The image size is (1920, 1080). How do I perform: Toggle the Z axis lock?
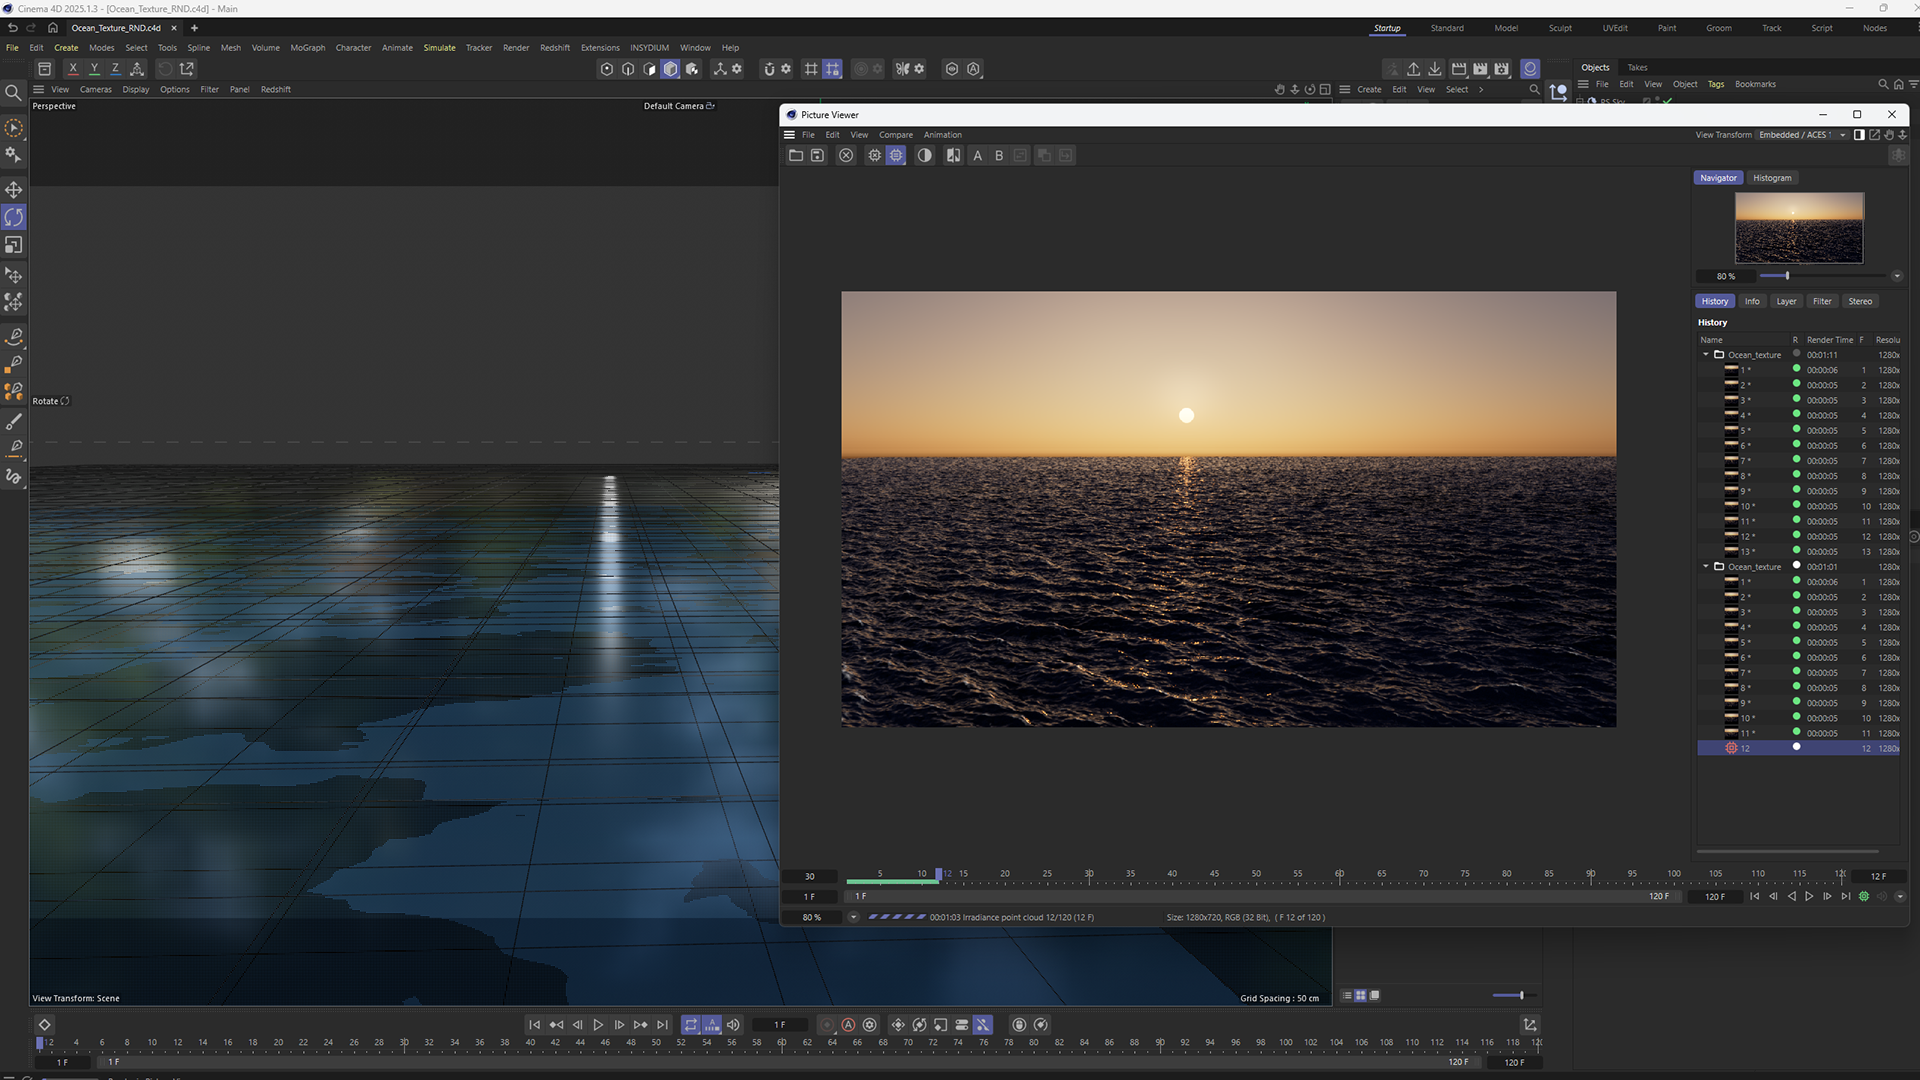[115, 69]
